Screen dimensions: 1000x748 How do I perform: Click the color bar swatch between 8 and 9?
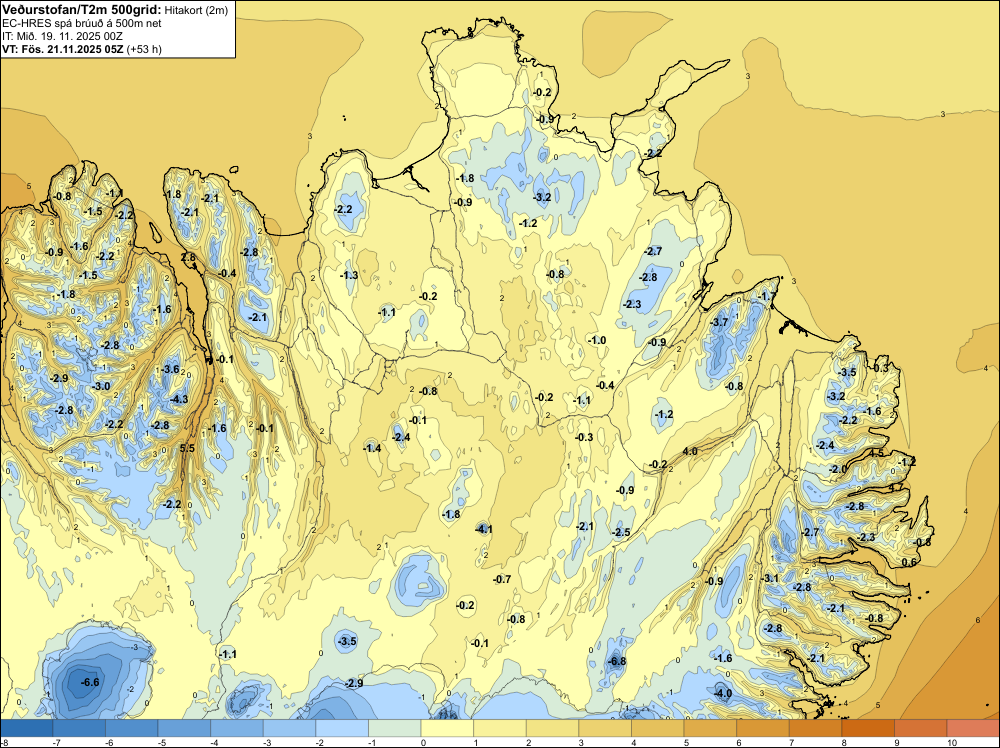pyautogui.click(x=869, y=728)
